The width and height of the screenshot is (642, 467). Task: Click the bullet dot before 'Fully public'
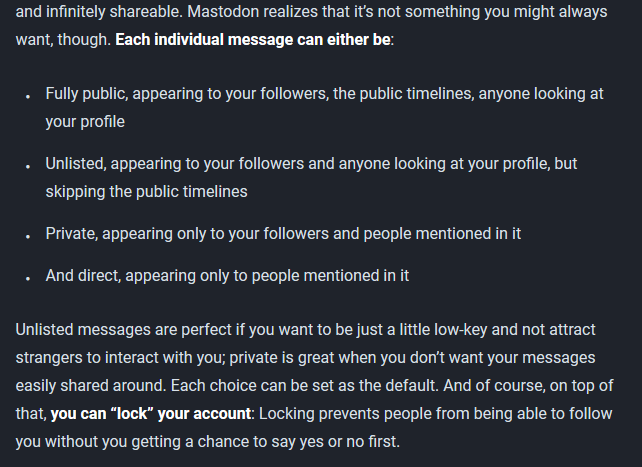tap(28, 97)
